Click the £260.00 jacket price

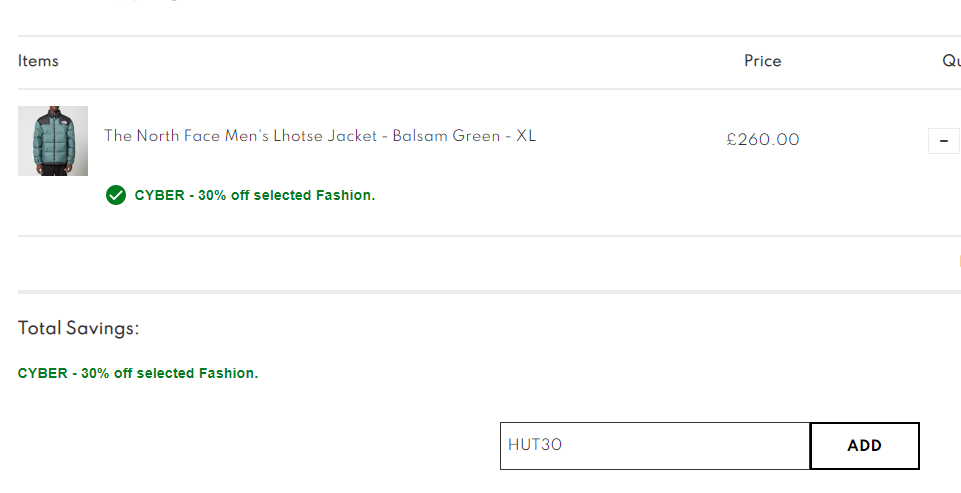(762, 140)
